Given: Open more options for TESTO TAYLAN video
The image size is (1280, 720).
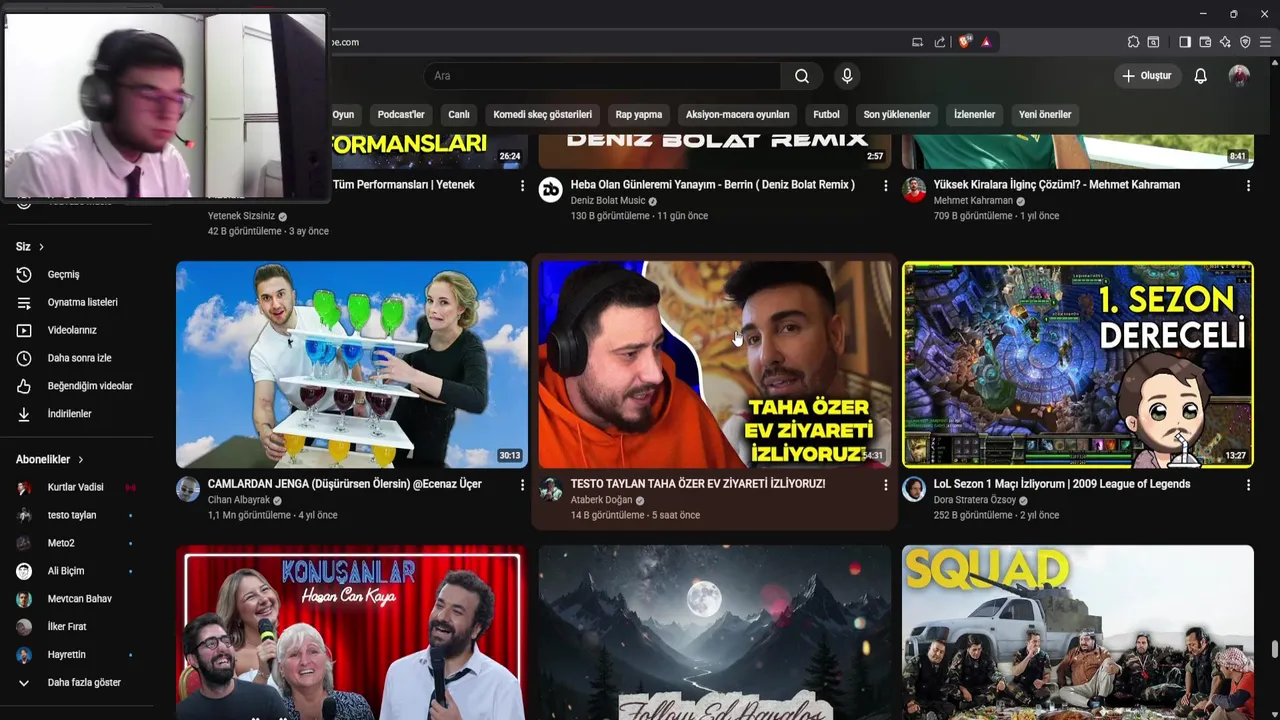Looking at the screenshot, I should point(885,485).
